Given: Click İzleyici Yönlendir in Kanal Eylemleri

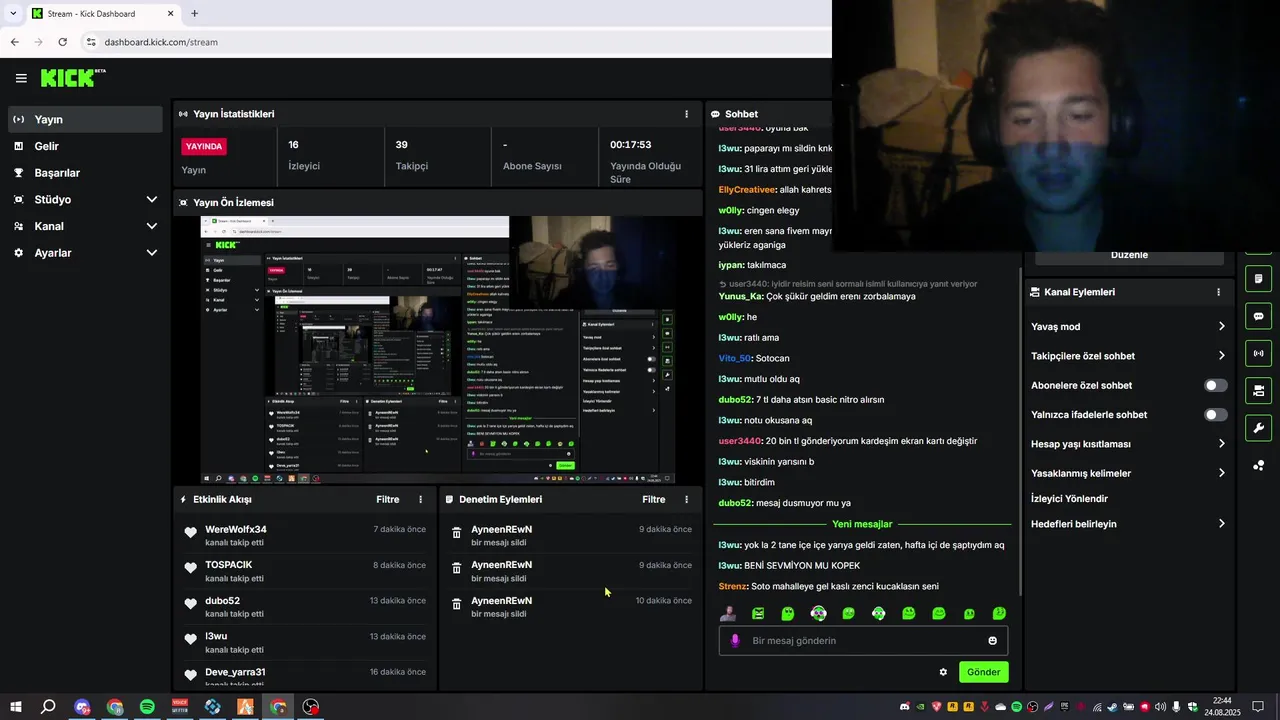Looking at the screenshot, I should [x=1069, y=498].
